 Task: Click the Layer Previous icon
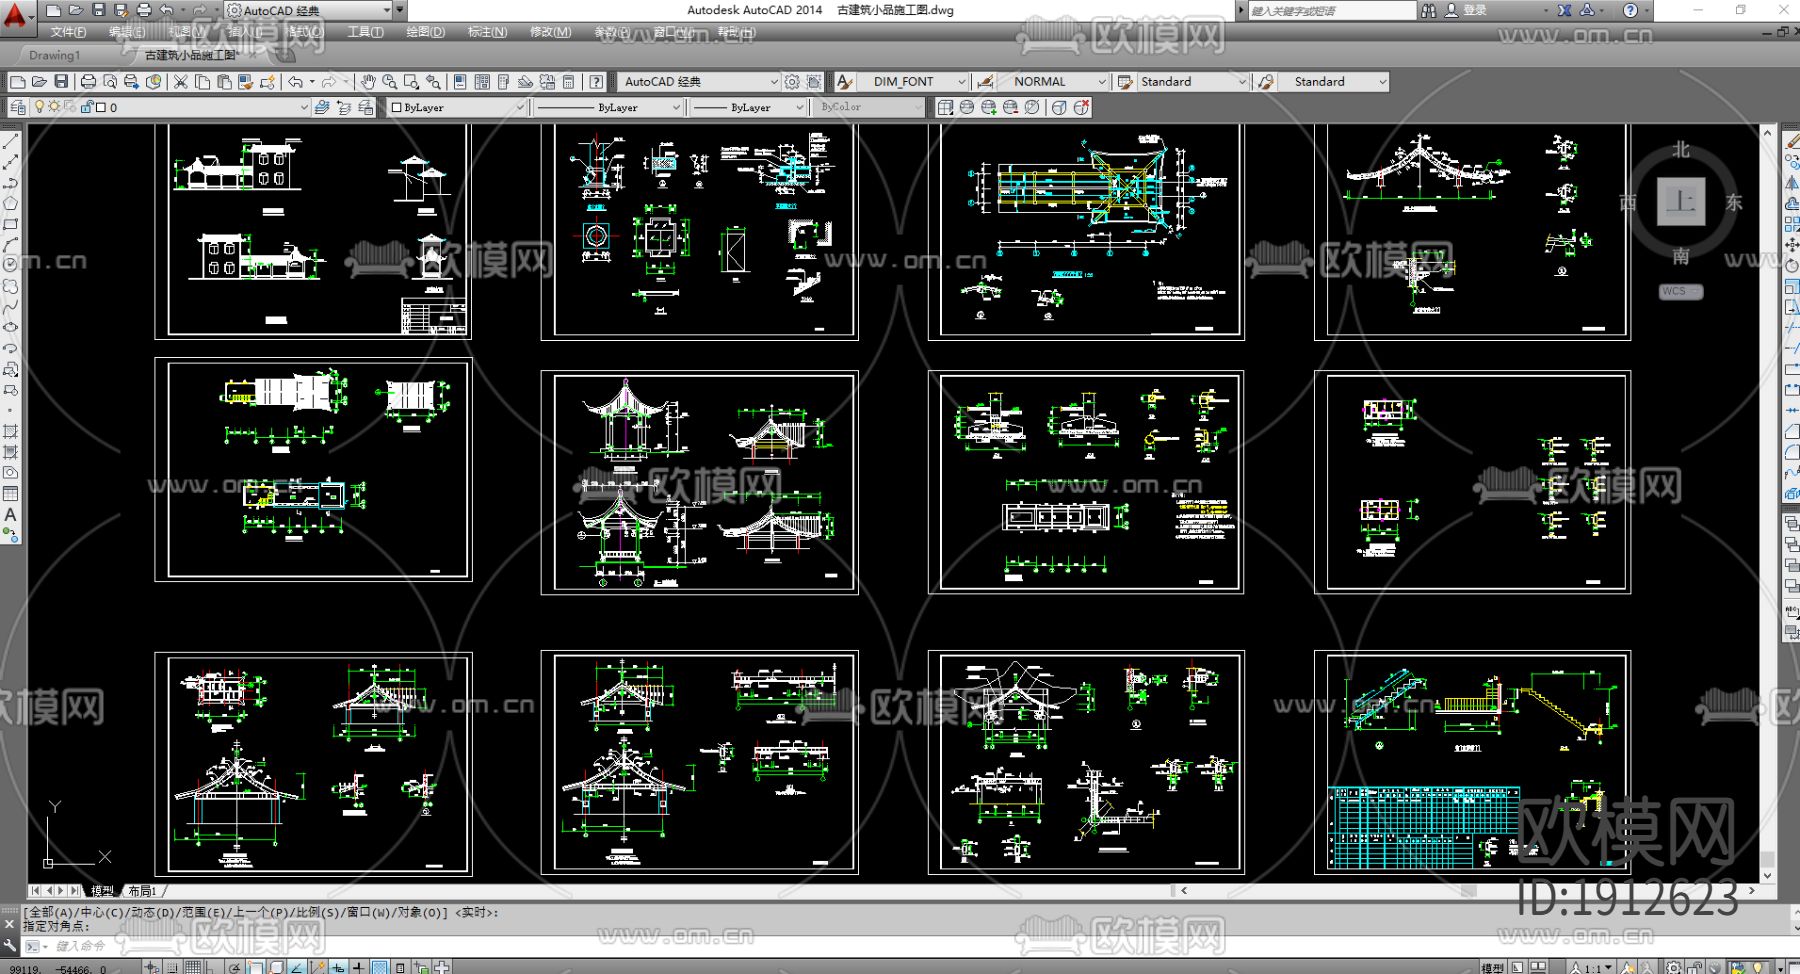(344, 107)
